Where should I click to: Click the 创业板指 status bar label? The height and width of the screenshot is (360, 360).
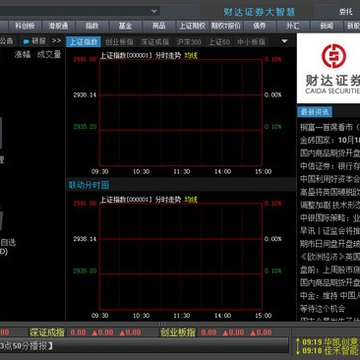coord(178,332)
